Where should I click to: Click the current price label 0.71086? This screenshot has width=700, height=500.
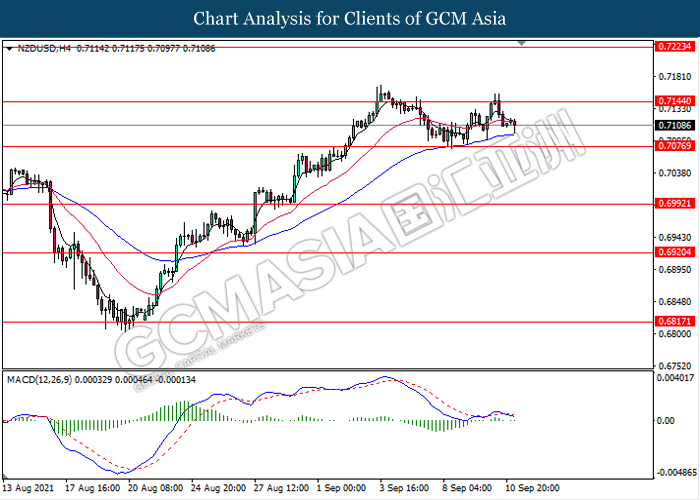[x=675, y=125]
